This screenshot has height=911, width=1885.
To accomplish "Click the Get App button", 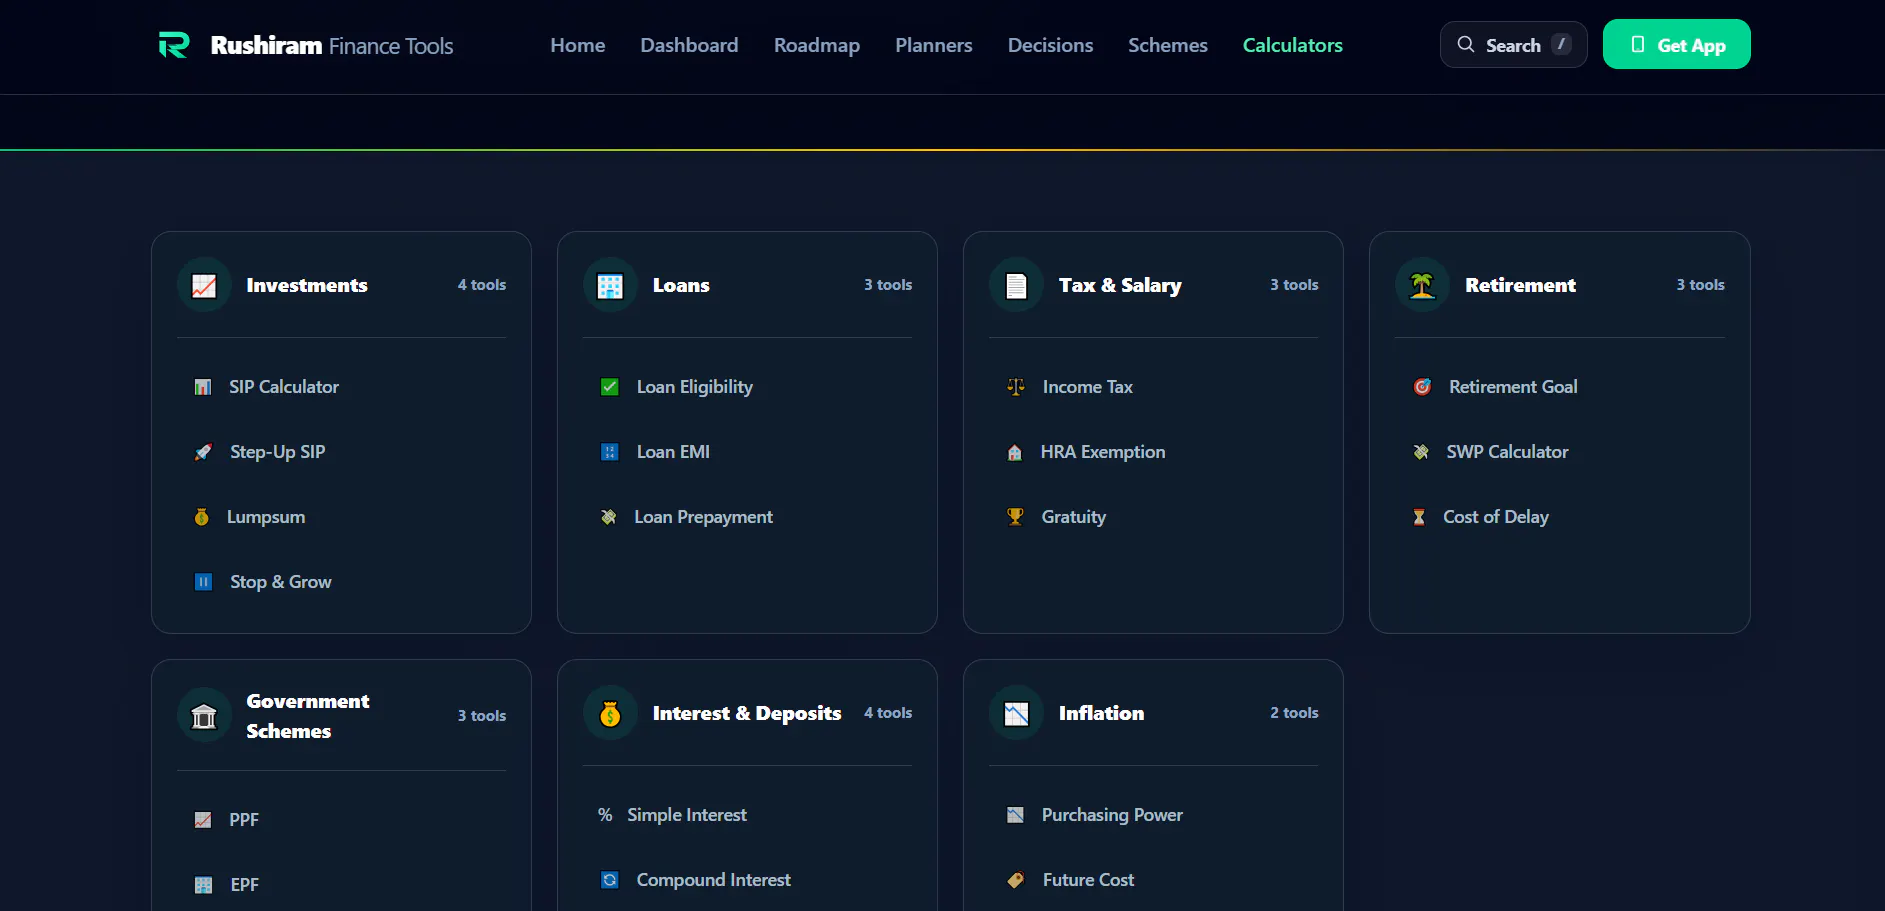I will click(x=1677, y=44).
